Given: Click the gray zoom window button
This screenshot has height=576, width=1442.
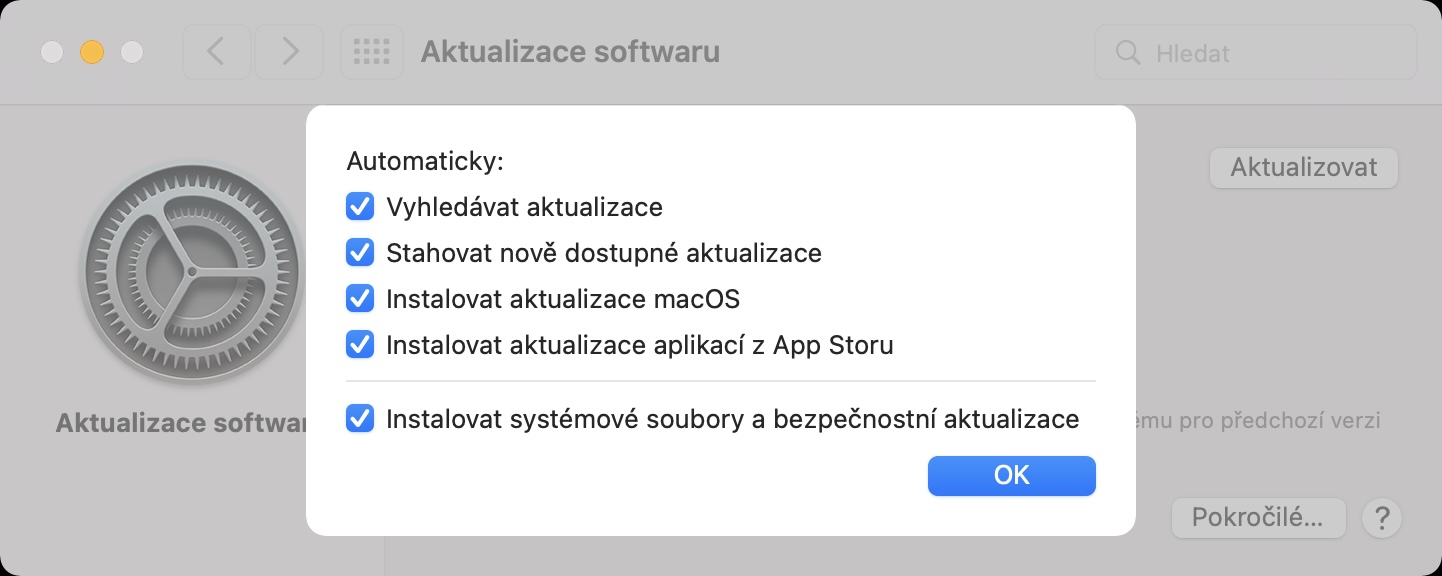Looking at the screenshot, I should [132, 52].
